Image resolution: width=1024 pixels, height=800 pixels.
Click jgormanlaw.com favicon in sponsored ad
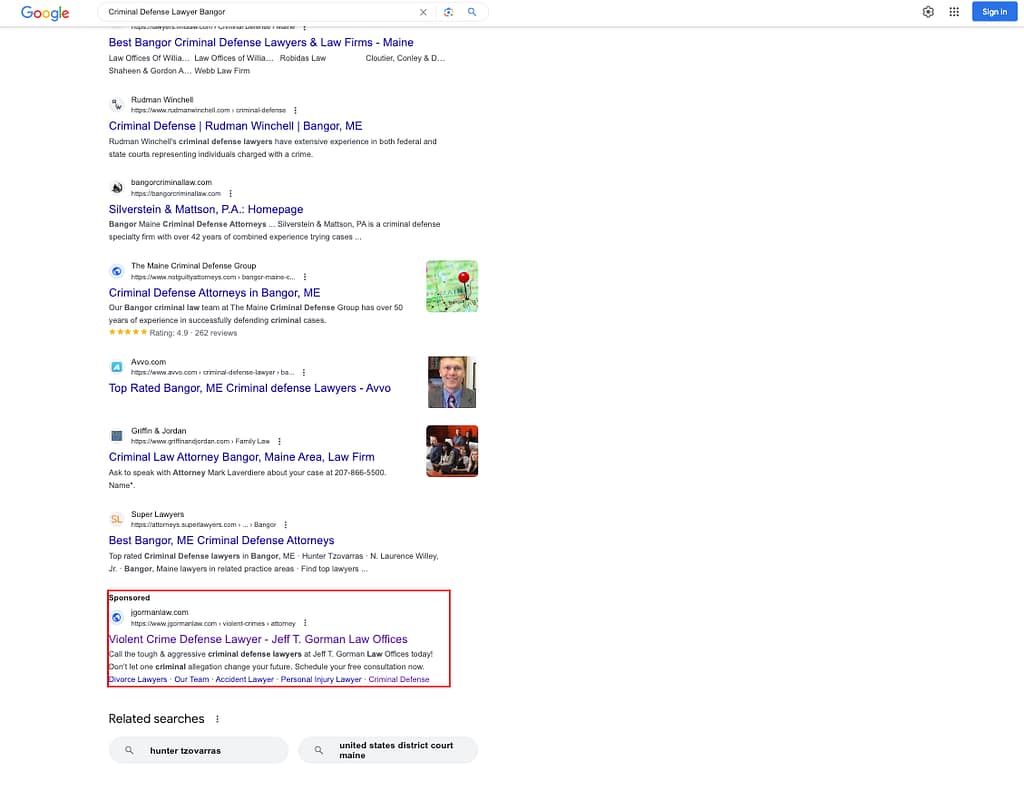[x=117, y=617]
